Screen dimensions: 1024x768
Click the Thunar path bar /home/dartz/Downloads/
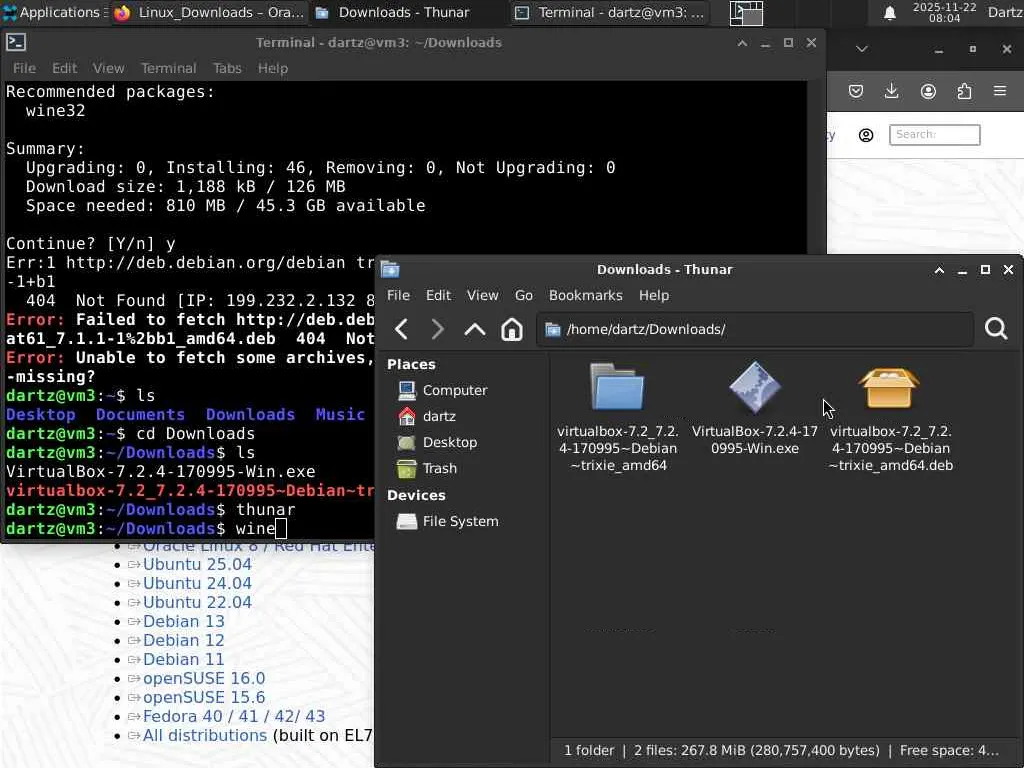coord(754,329)
